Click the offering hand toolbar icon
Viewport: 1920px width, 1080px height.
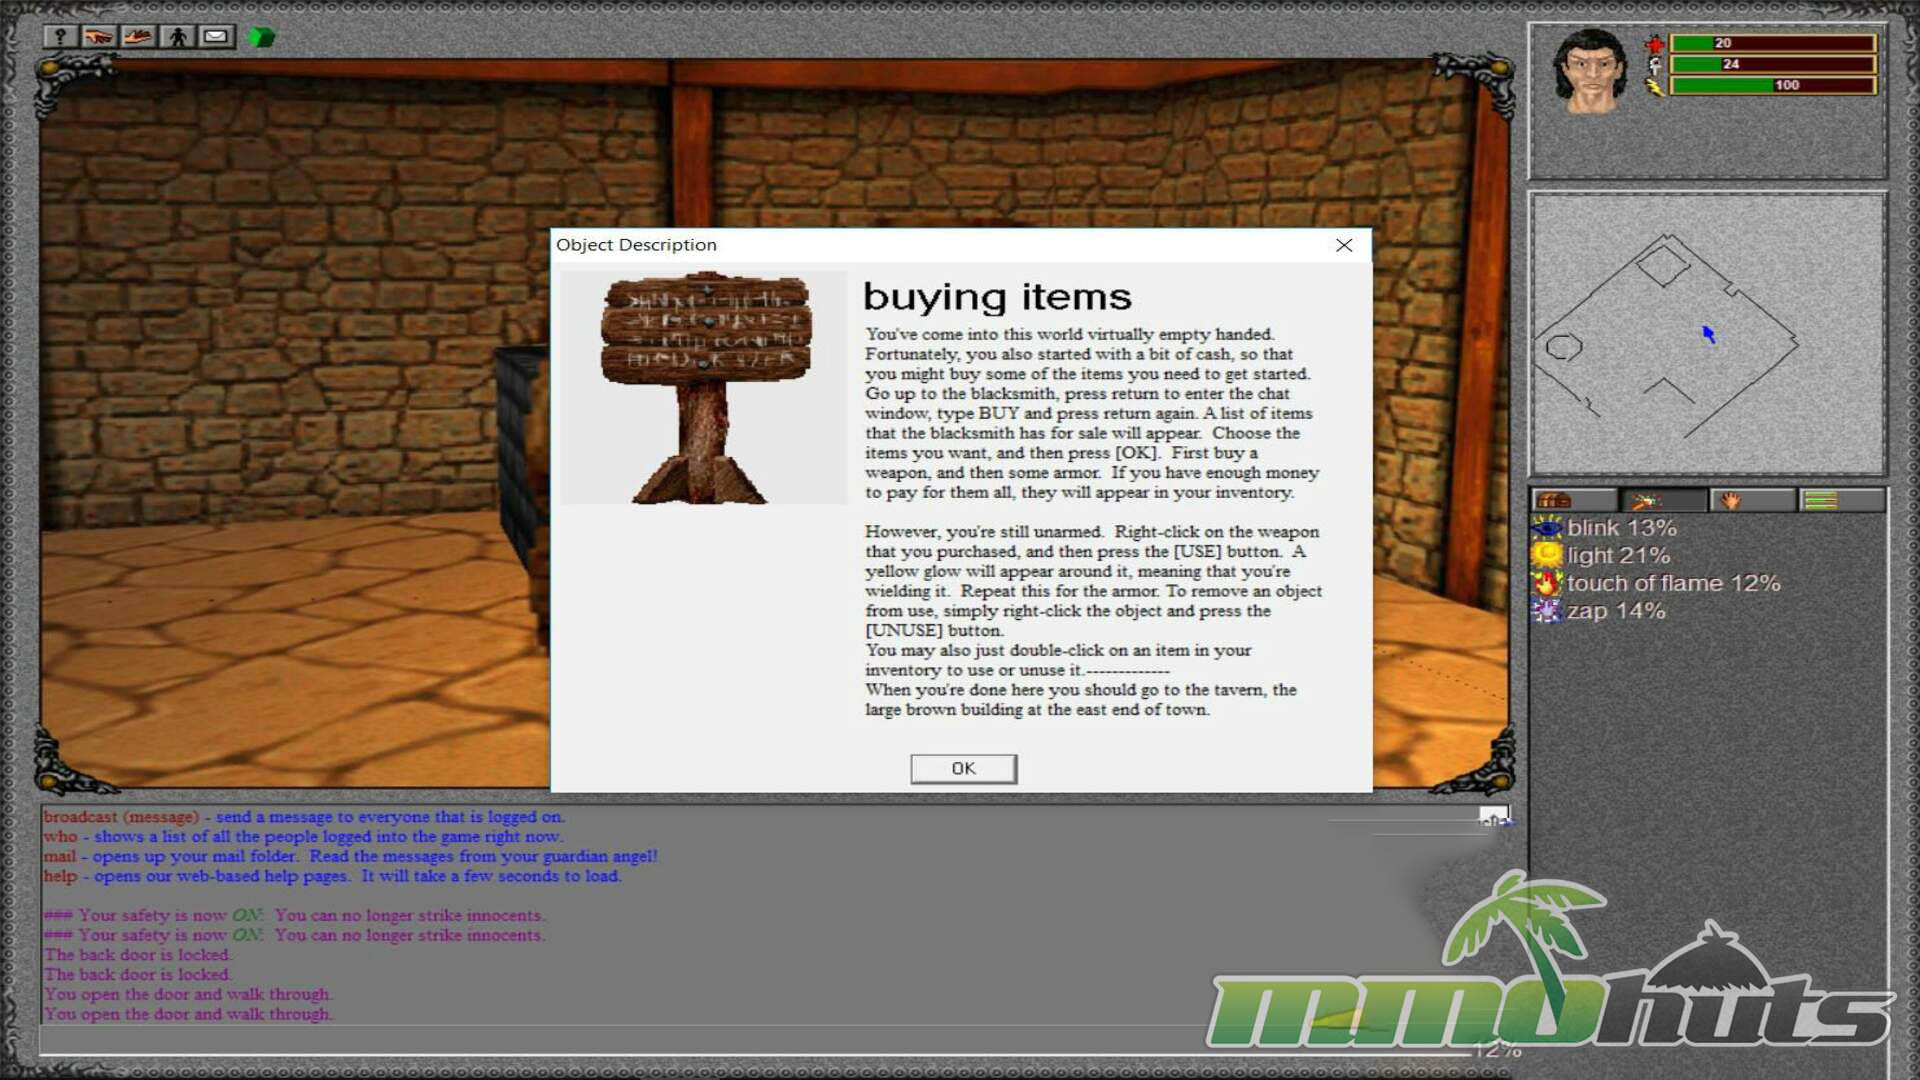click(138, 37)
